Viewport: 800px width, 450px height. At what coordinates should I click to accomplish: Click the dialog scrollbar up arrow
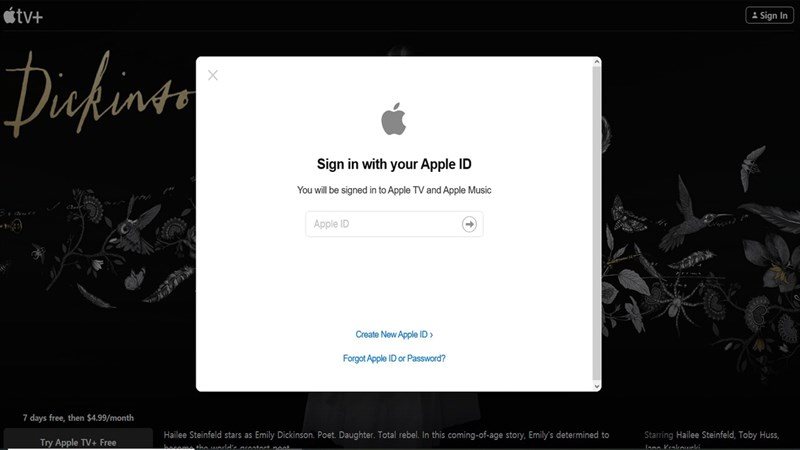coord(596,62)
